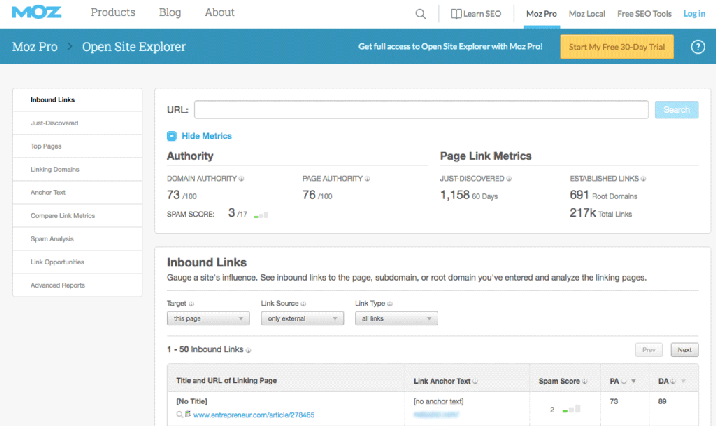The image size is (716, 426).
Task: Click Just-Discovered info icon
Action: pos(509,179)
